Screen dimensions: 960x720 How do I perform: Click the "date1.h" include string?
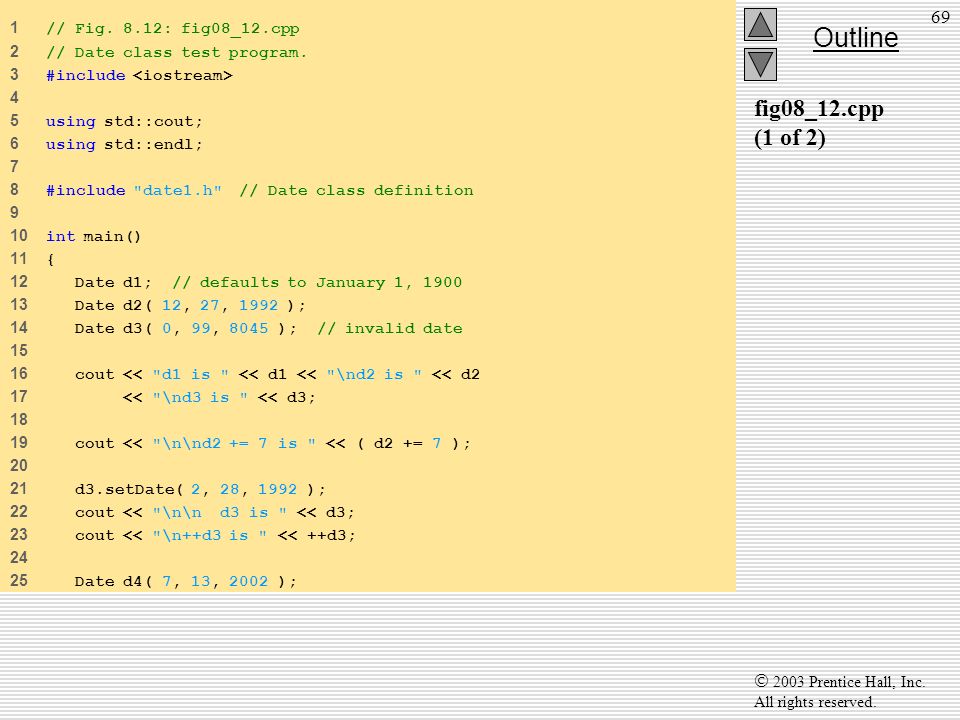pyautogui.click(x=178, y=190)
